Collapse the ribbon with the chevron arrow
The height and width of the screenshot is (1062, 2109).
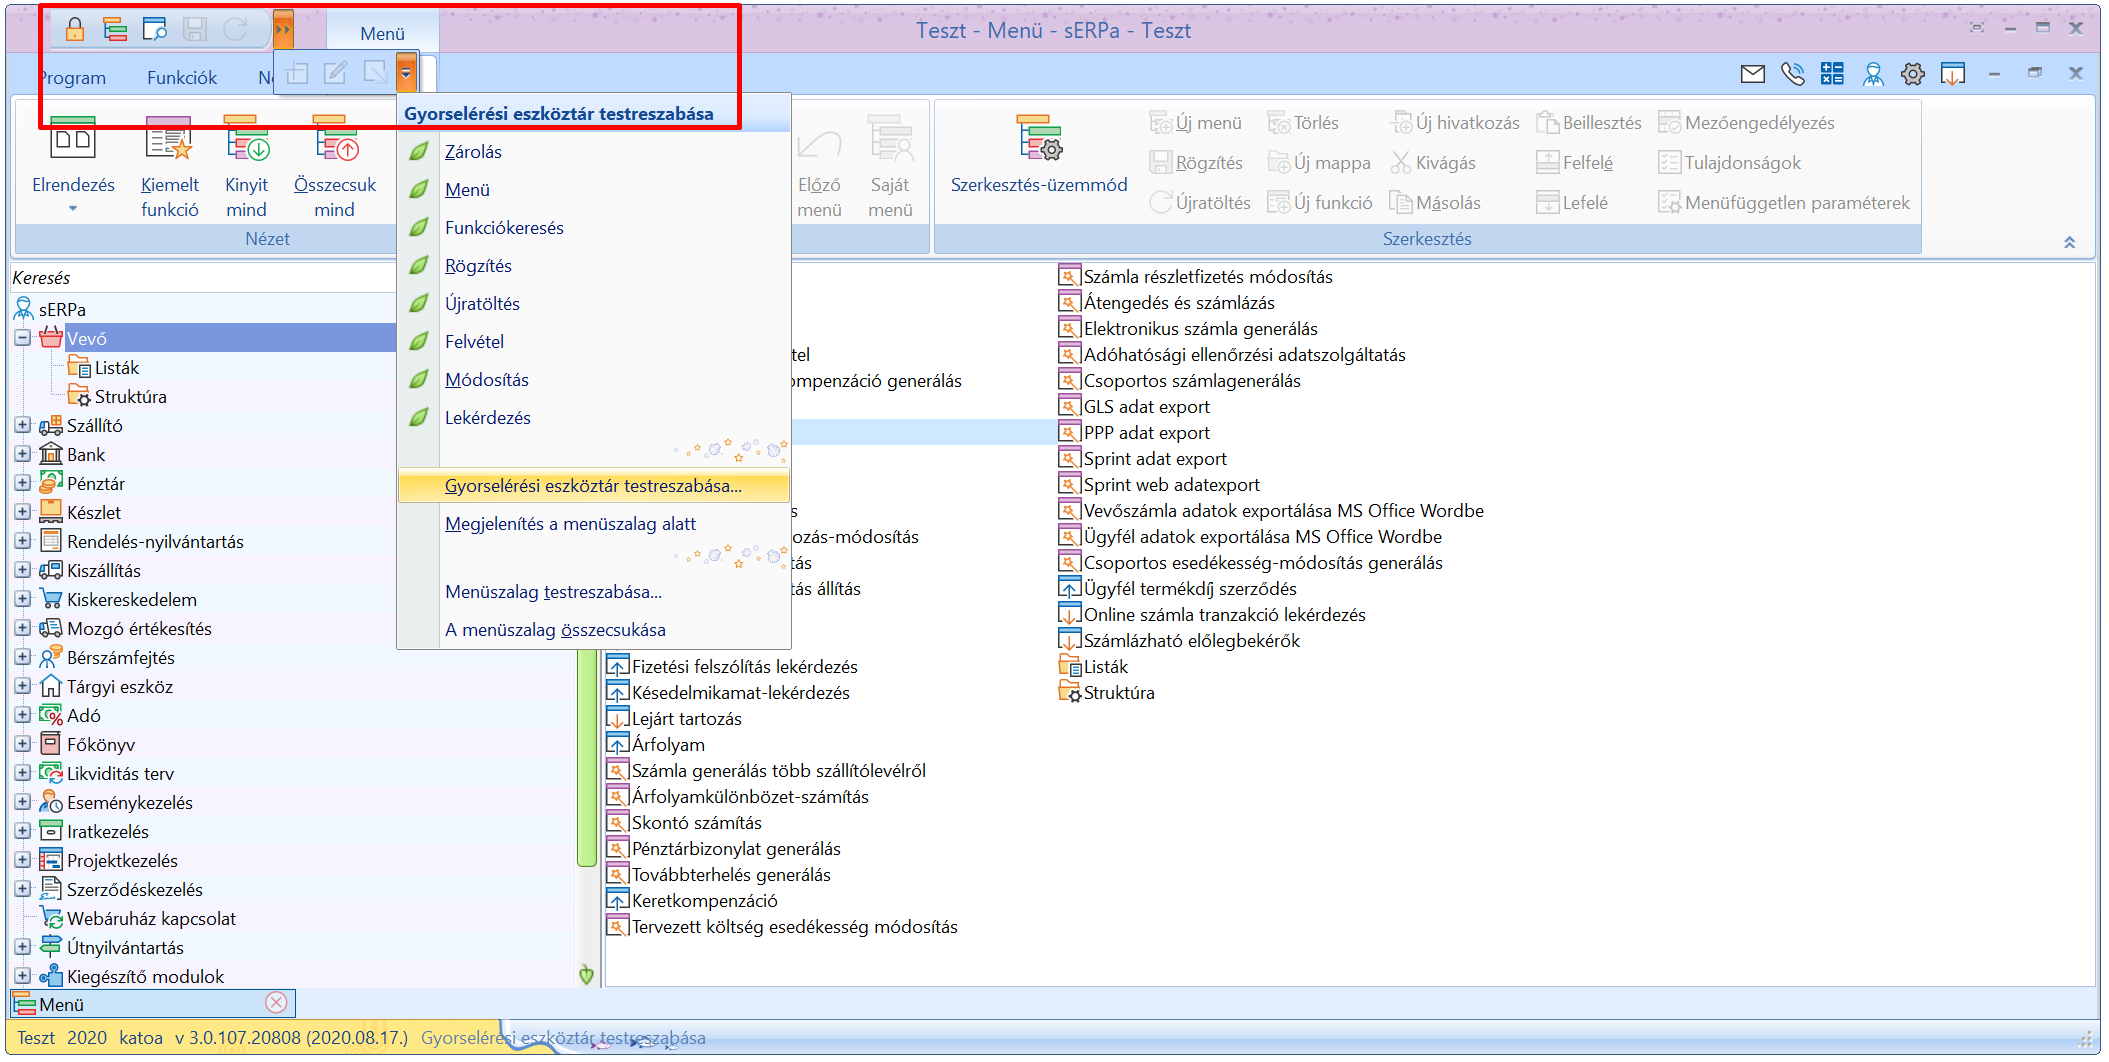(2069, 242)
